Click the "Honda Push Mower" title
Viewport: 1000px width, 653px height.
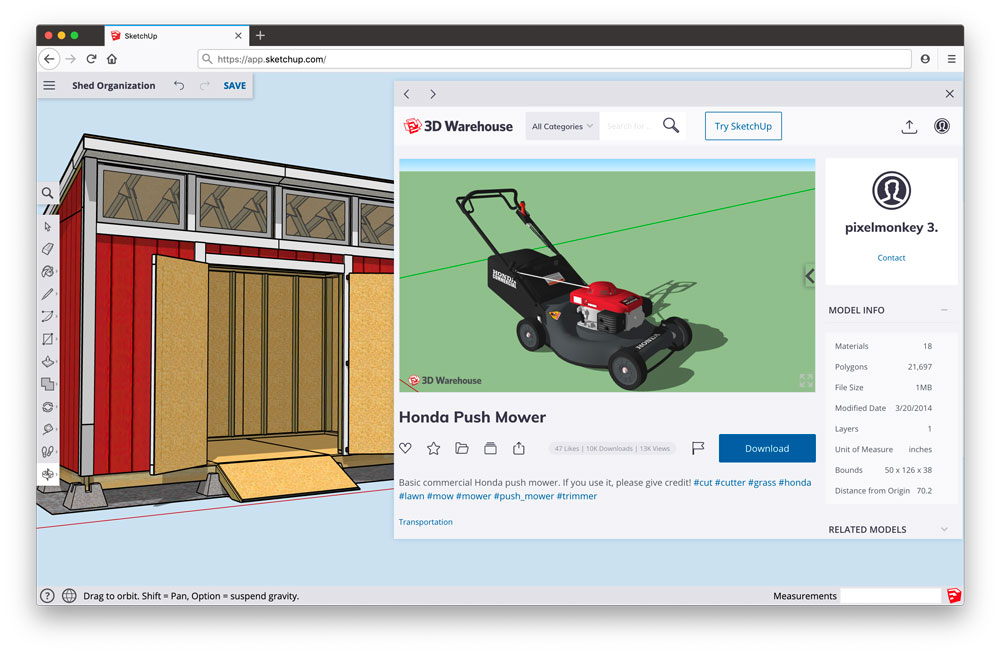pos(472,417)
